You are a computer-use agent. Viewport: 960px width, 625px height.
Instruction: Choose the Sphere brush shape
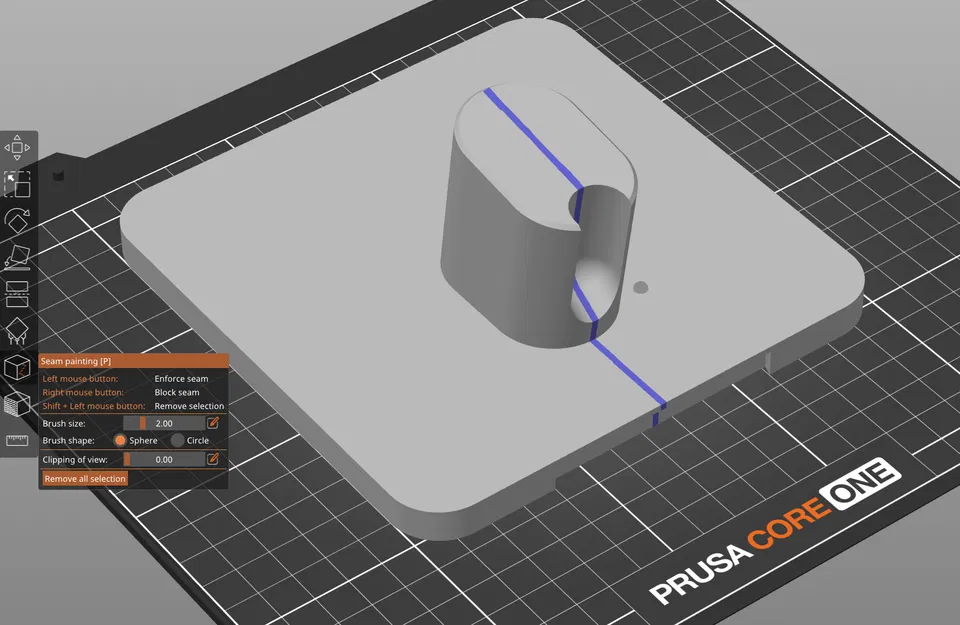tap(120, 440)
